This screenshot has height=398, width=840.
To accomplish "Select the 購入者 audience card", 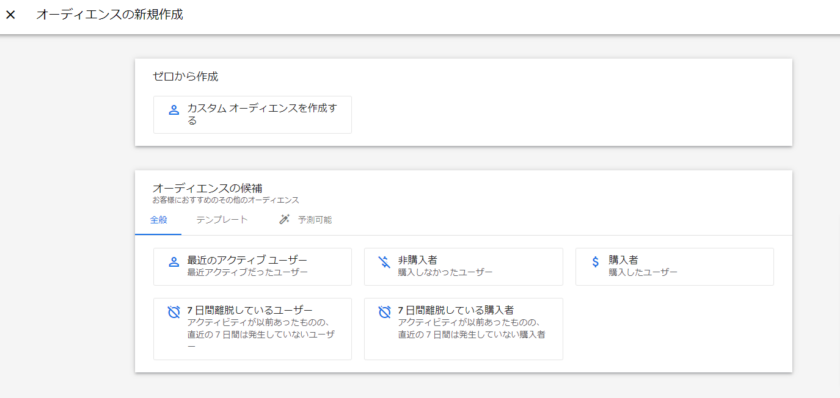I will [x=674, y=266].
